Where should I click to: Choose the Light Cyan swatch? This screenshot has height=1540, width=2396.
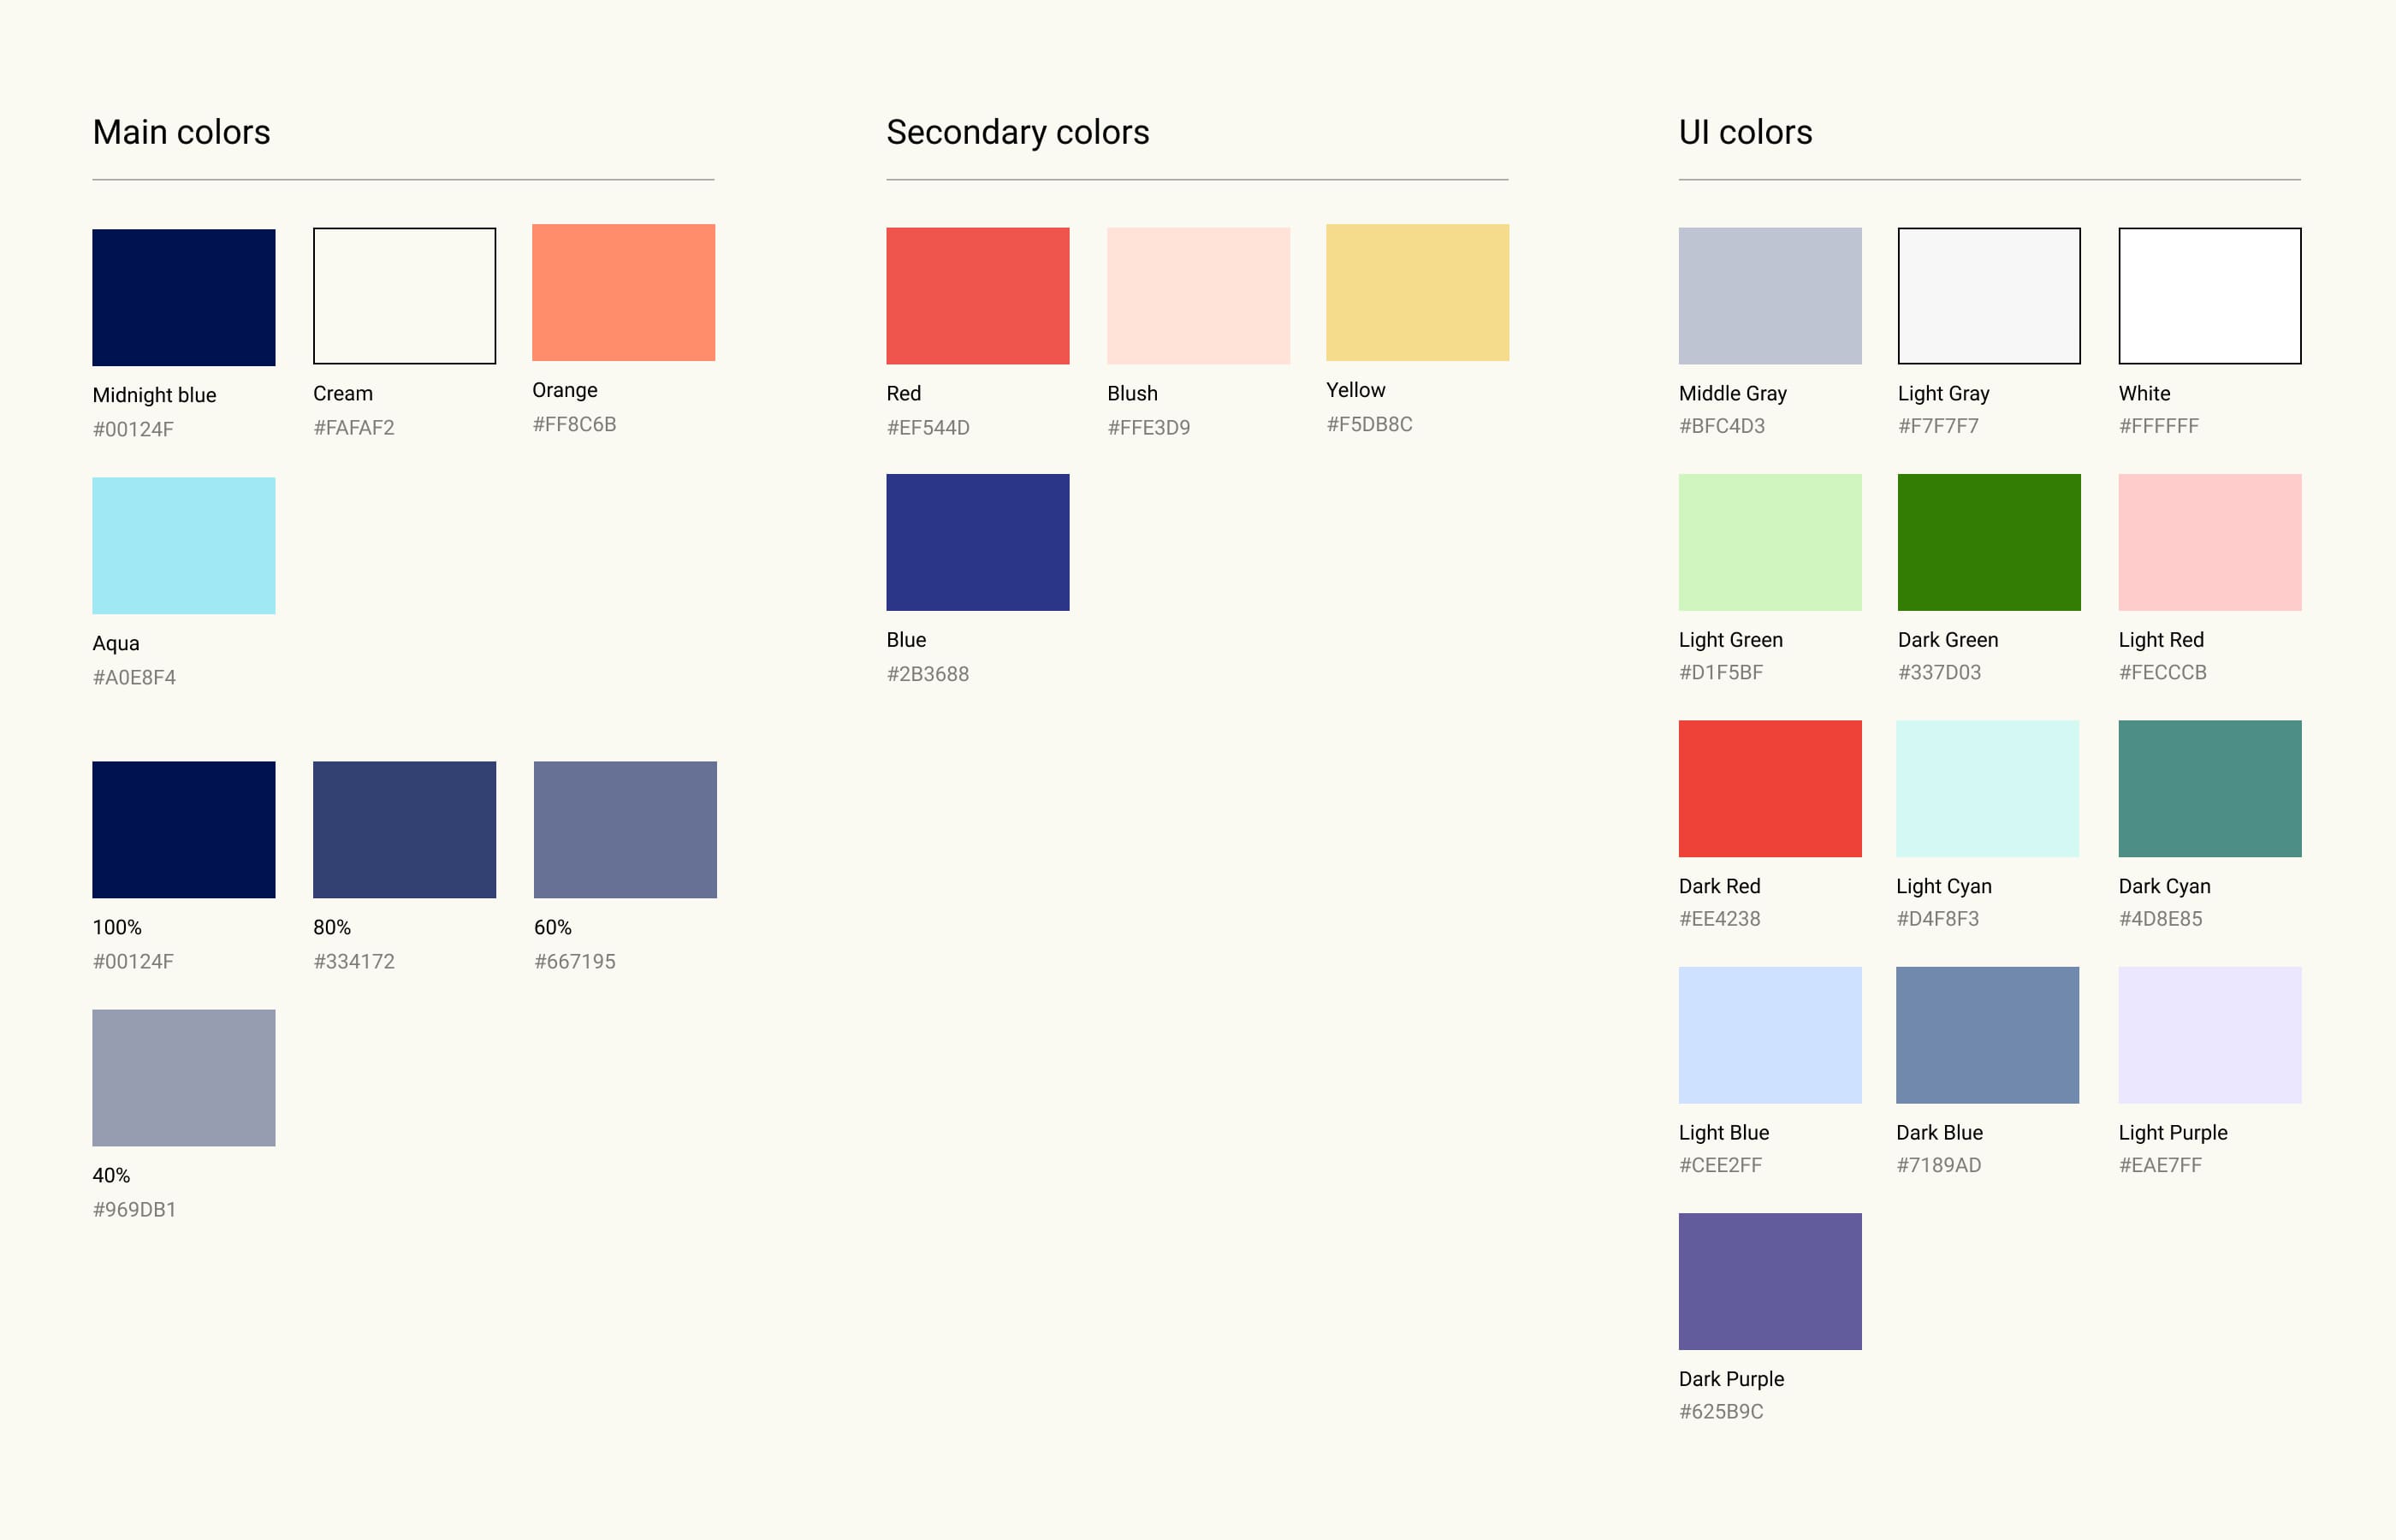pyautogui.click(x=1986, y=788)
